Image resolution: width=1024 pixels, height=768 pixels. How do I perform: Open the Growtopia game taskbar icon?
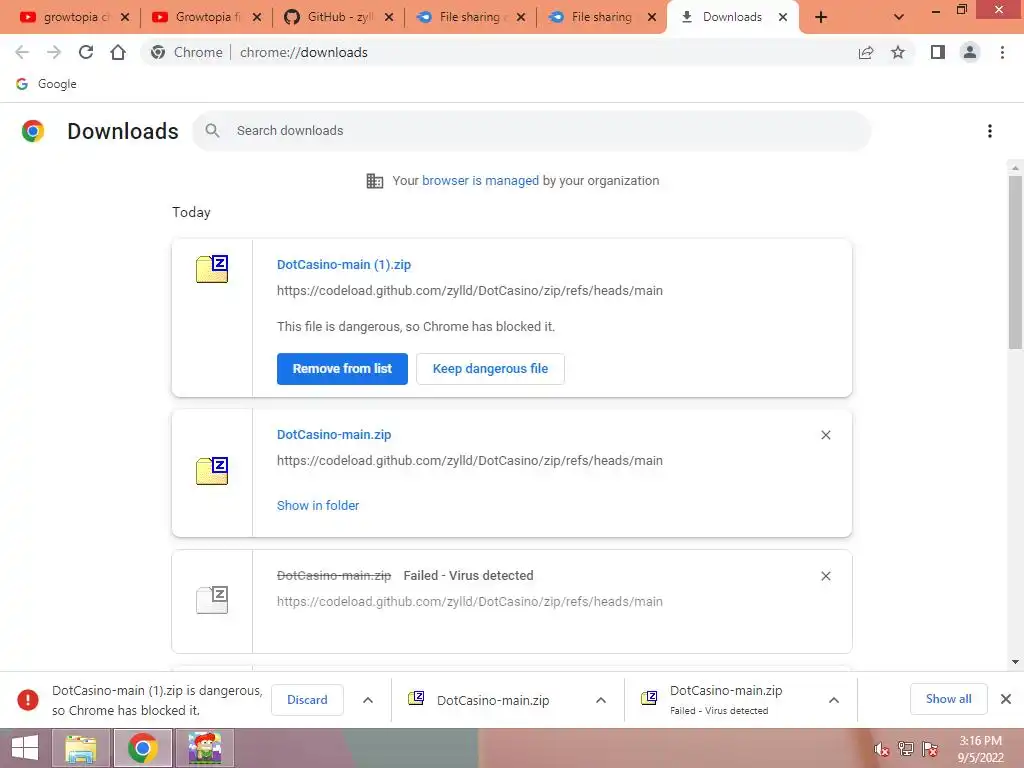[x=204, y=748]
